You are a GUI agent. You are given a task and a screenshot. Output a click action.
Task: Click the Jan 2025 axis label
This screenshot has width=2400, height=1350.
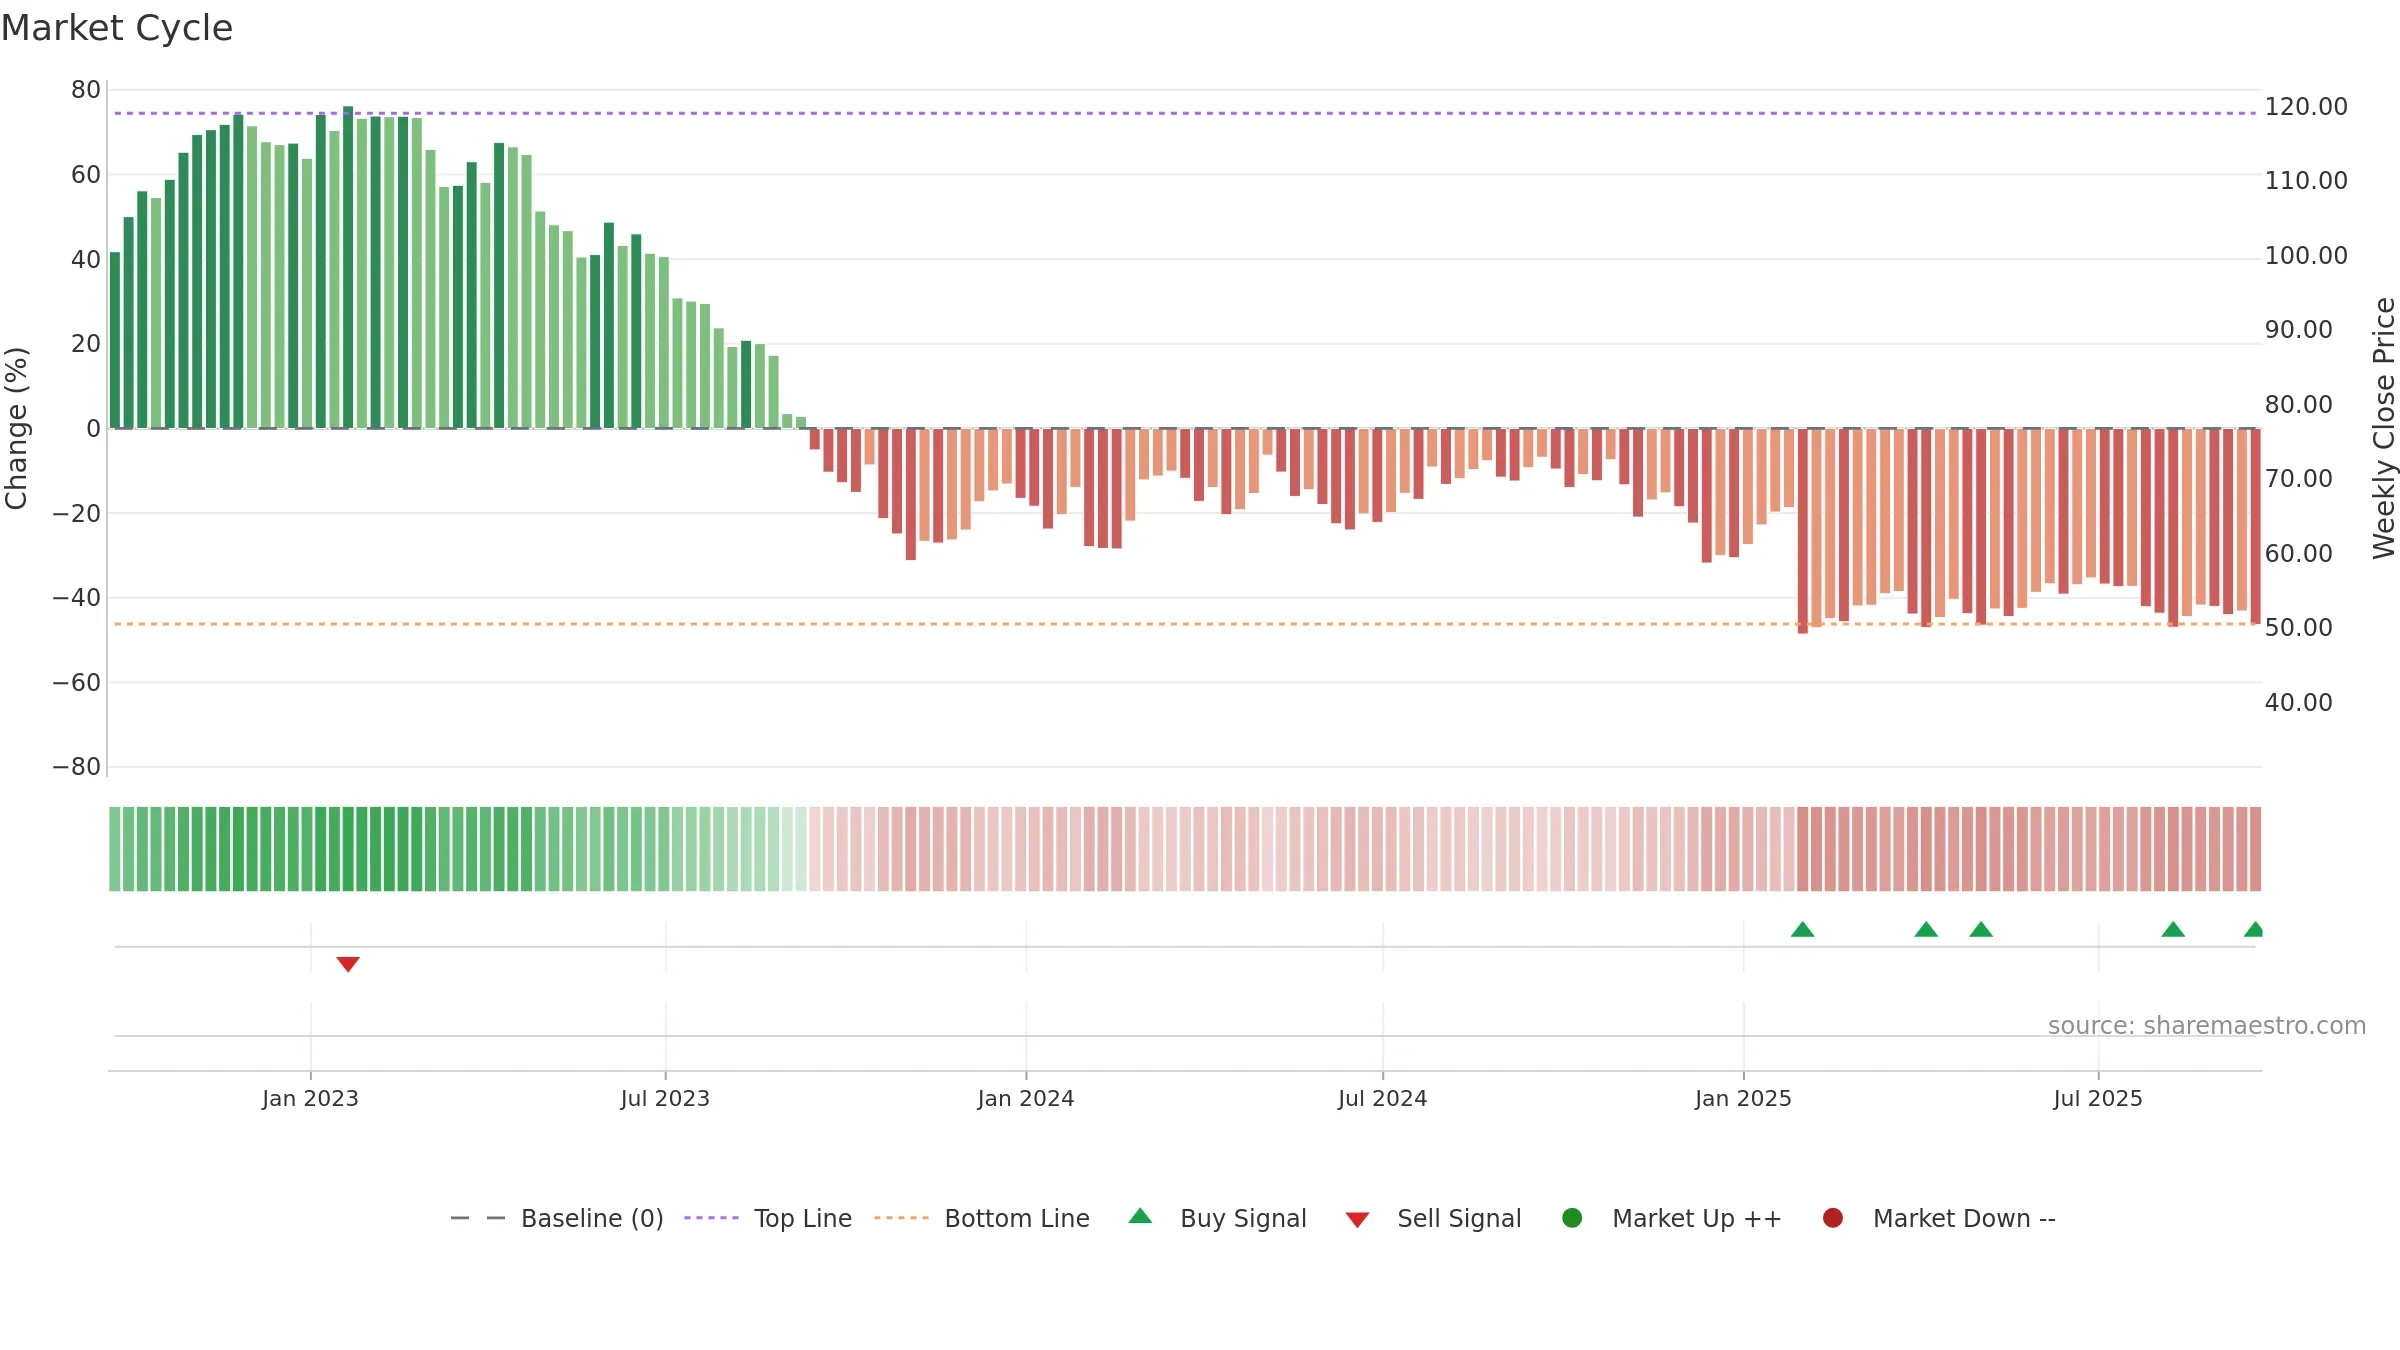[x=1743, y=1098]
